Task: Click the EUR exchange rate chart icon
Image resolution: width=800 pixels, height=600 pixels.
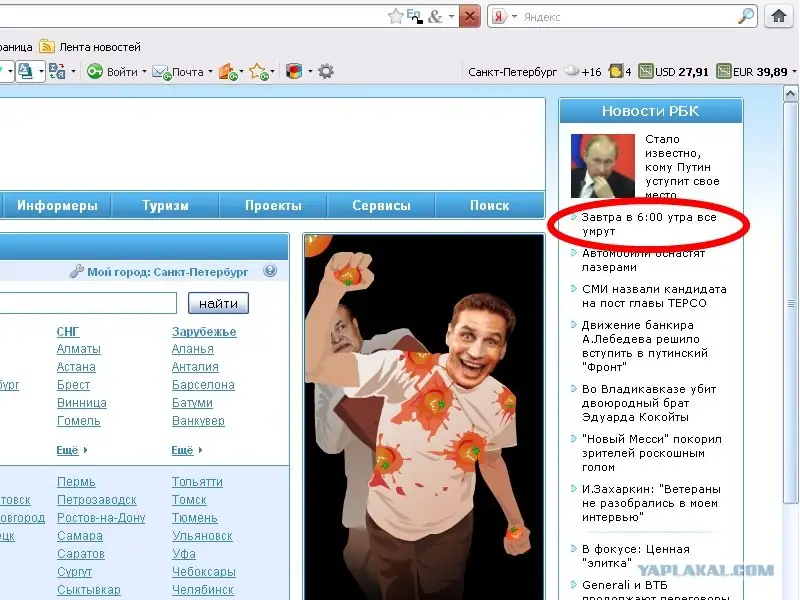Action: [x=723, y=71]
